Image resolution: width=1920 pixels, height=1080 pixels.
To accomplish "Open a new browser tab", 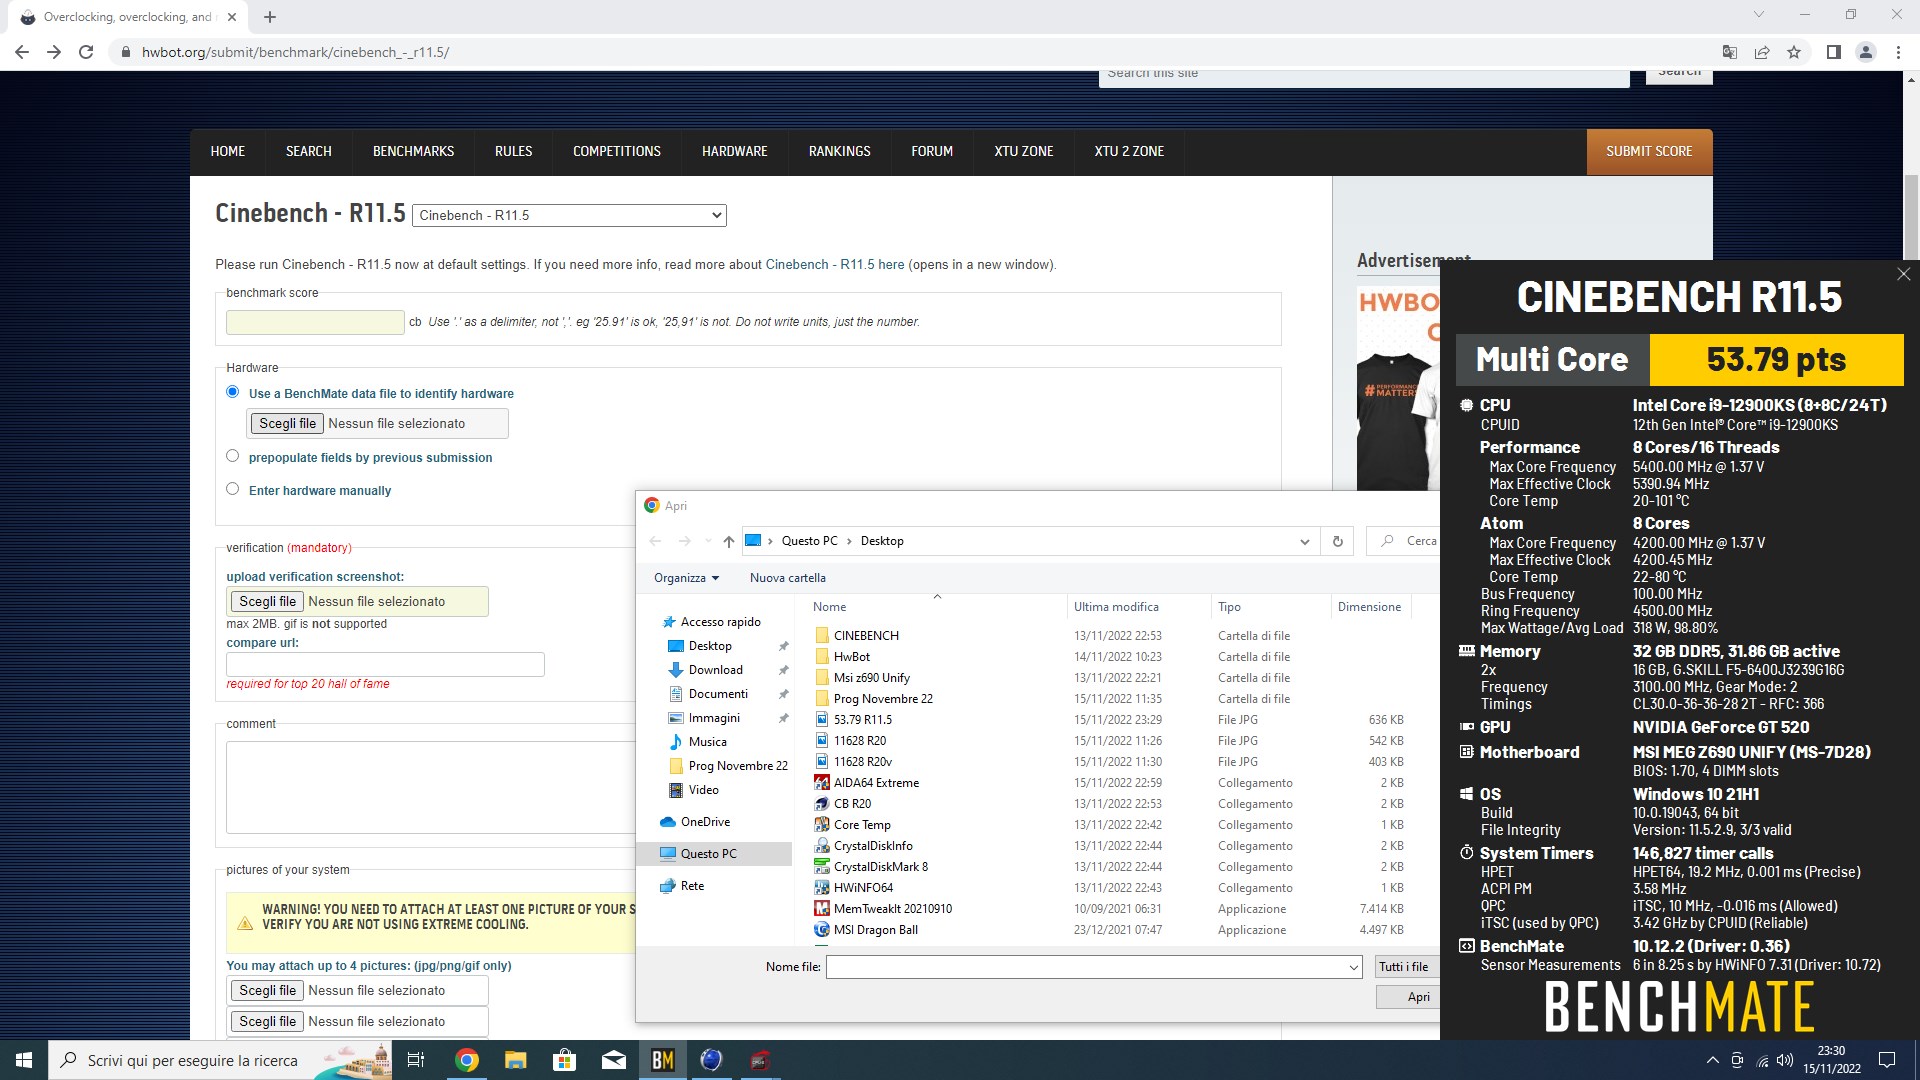I will (x=270, y=17).
